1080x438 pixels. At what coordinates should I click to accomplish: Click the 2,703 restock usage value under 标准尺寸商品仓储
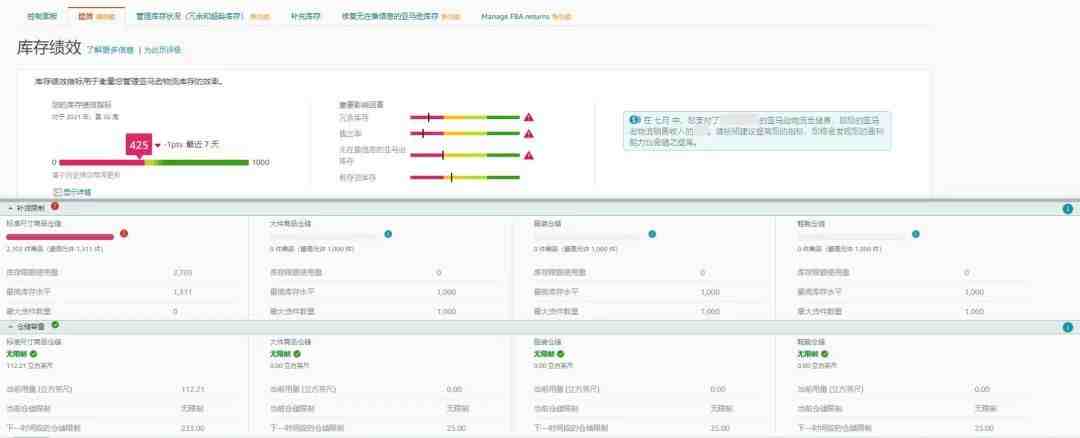pyautogui.click(x=183, y=273)
